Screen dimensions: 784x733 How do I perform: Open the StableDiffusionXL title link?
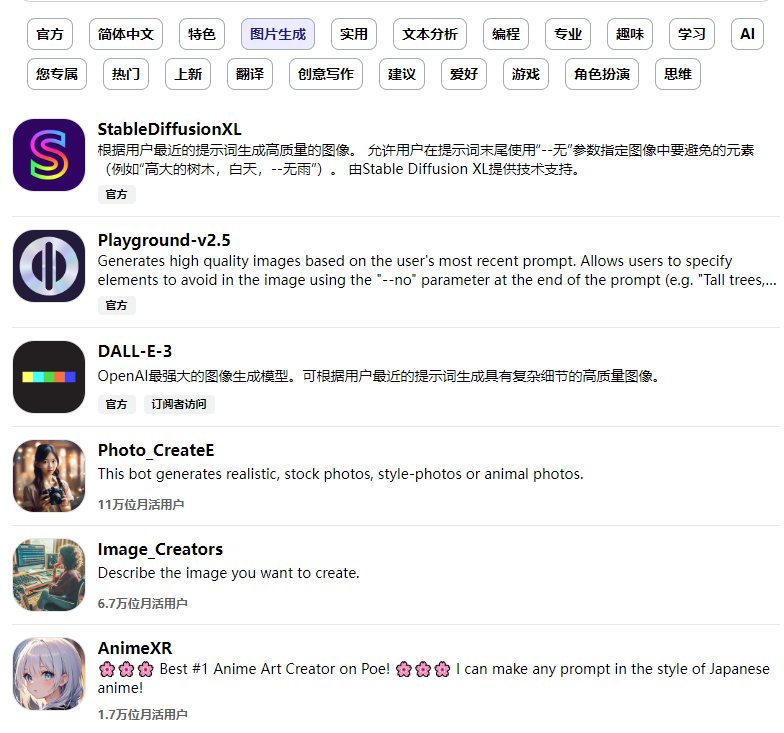tap(170, 130)
